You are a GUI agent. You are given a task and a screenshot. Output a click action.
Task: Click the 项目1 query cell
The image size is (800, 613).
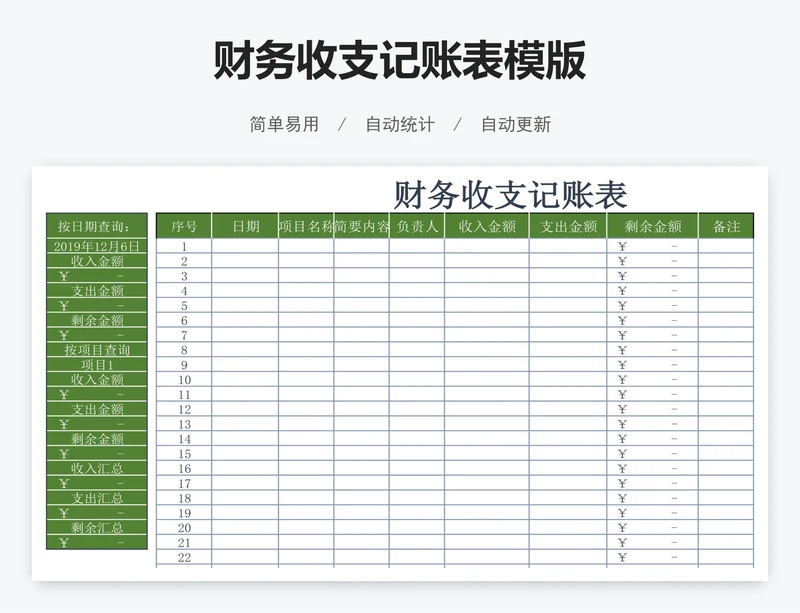point(96,364)
